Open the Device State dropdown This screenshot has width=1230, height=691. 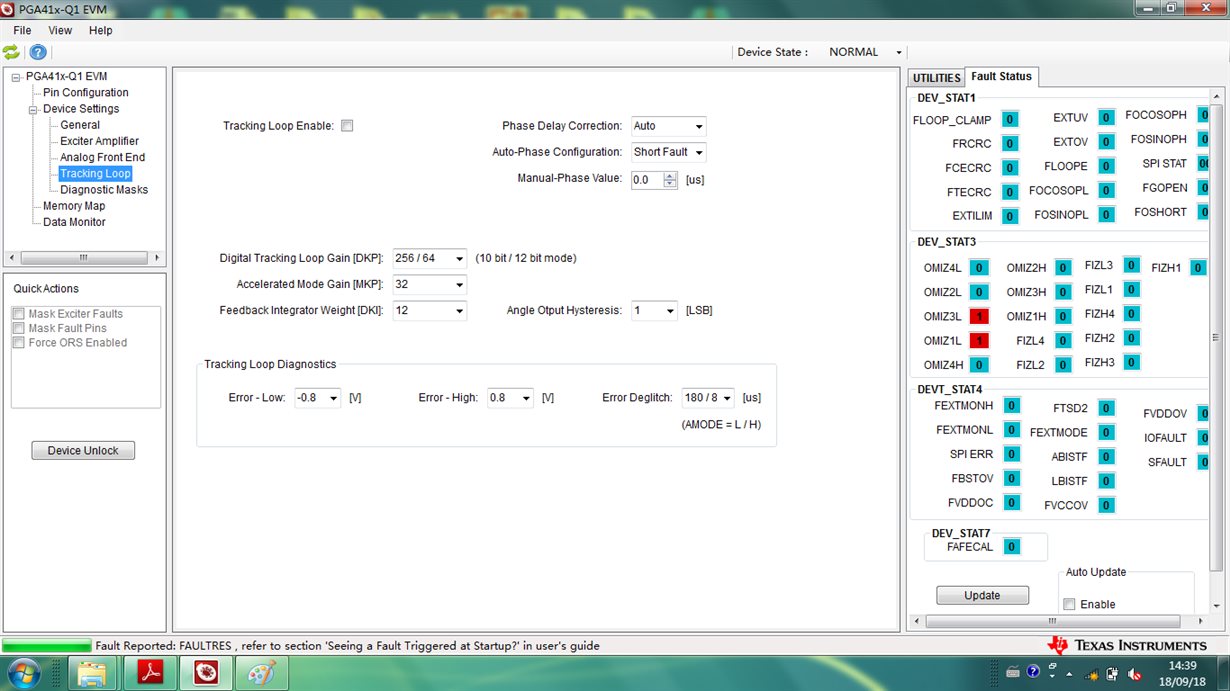(x=865, y=52)
